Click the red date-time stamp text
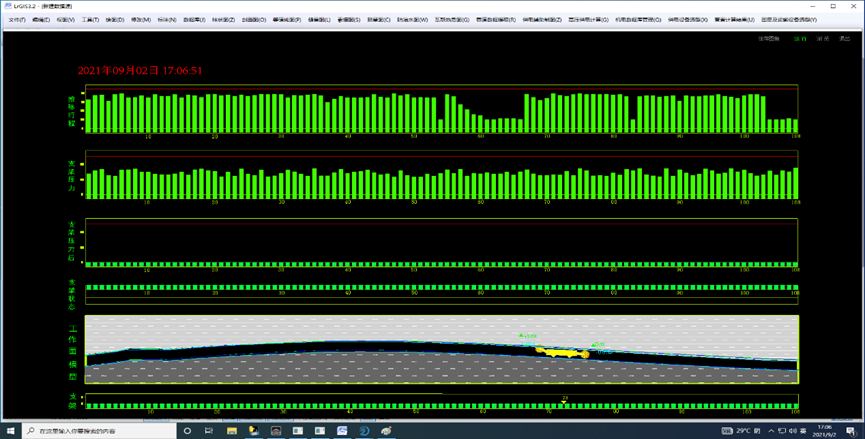Screen dimensions: 865x439 click(x=140, y=71)
